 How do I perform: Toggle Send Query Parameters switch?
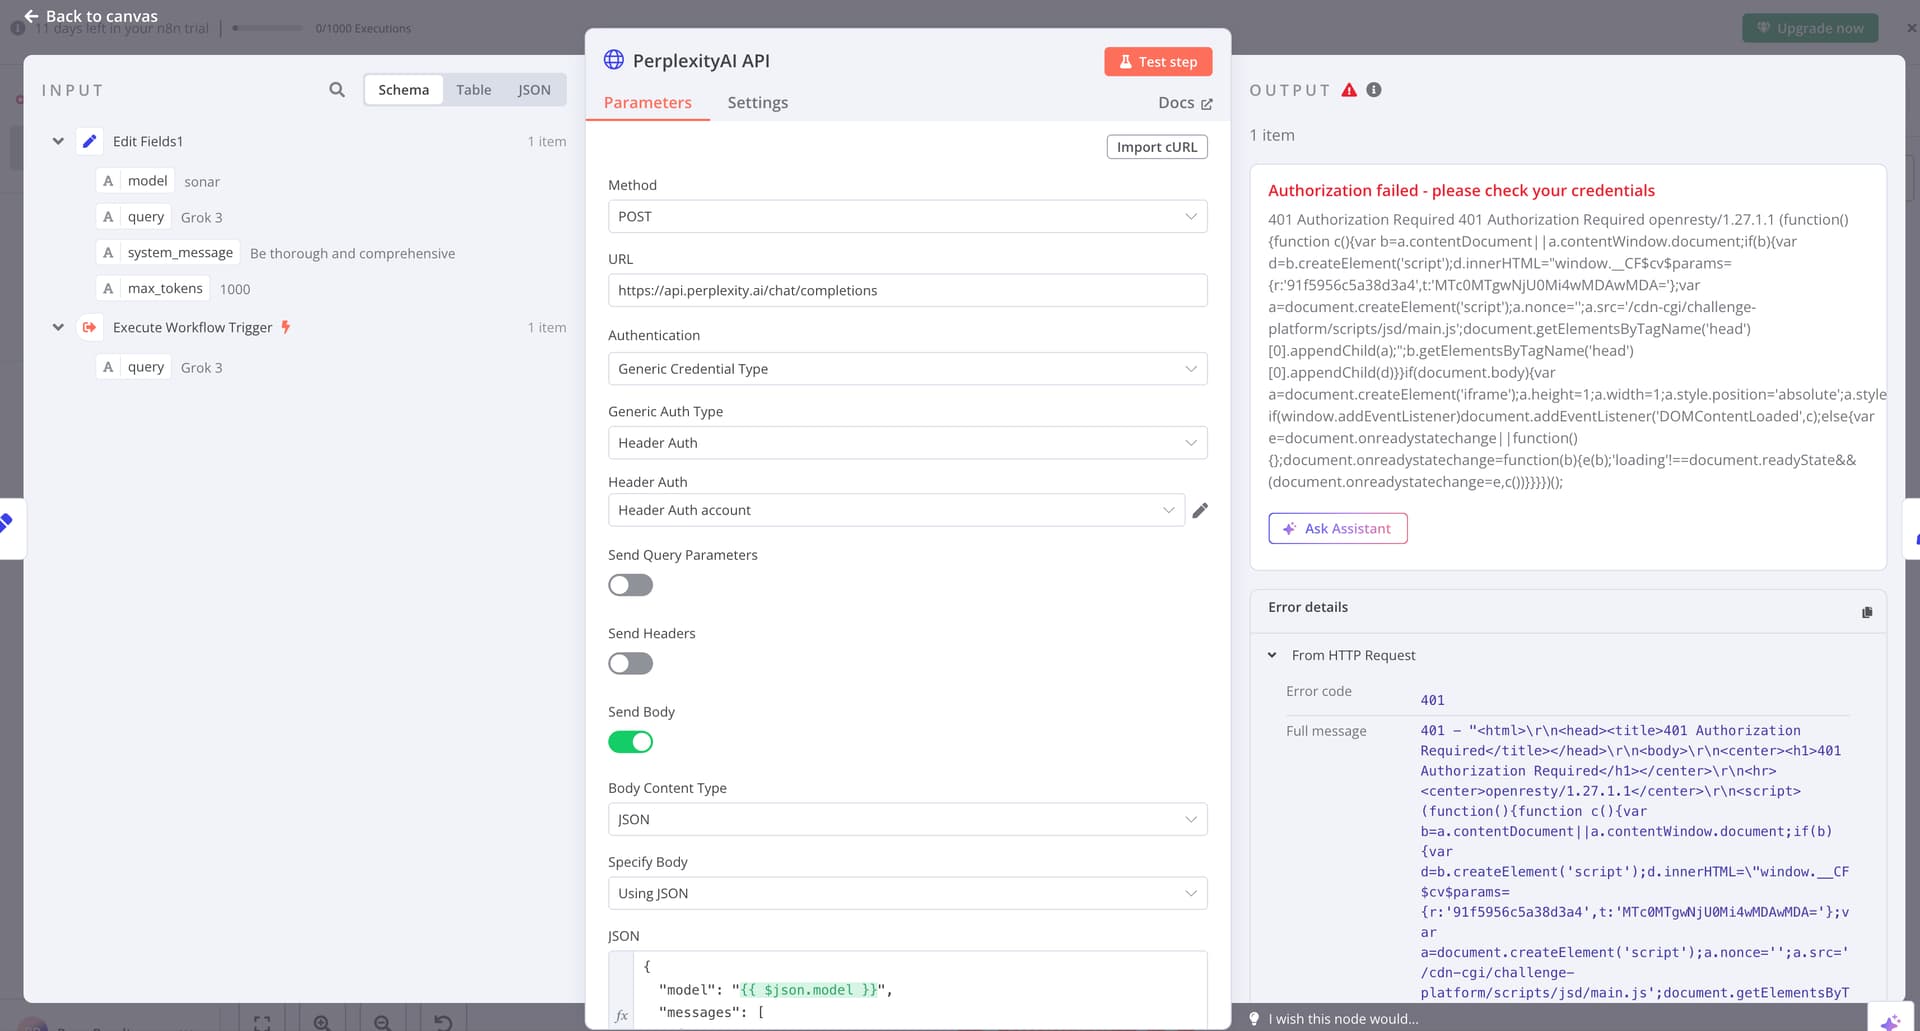tap(630, 585)
